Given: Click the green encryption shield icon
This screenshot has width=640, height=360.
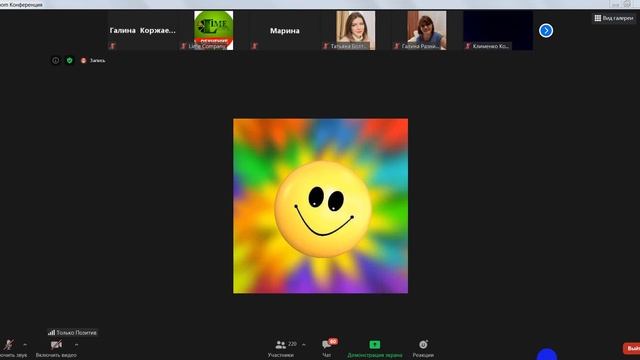Looking at the screenshot, I should 70,60.
